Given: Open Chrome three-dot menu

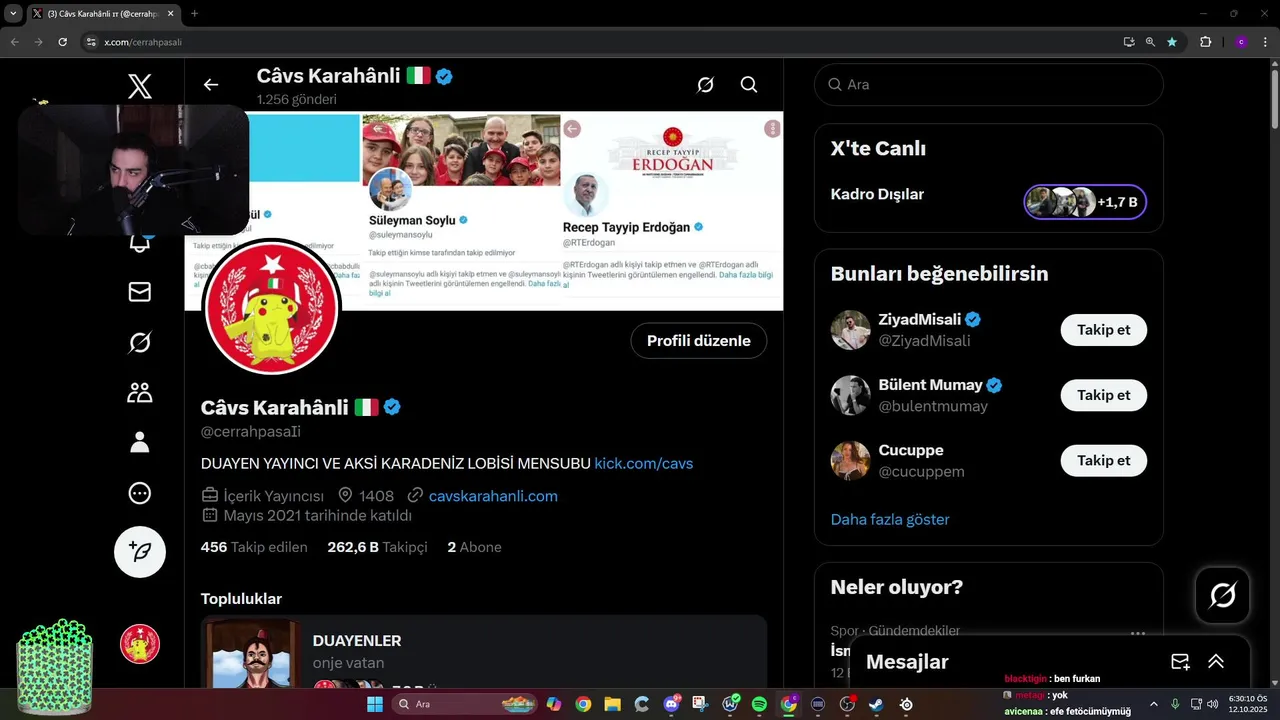Looking at the screenshot, I should tap(1265, 42).
